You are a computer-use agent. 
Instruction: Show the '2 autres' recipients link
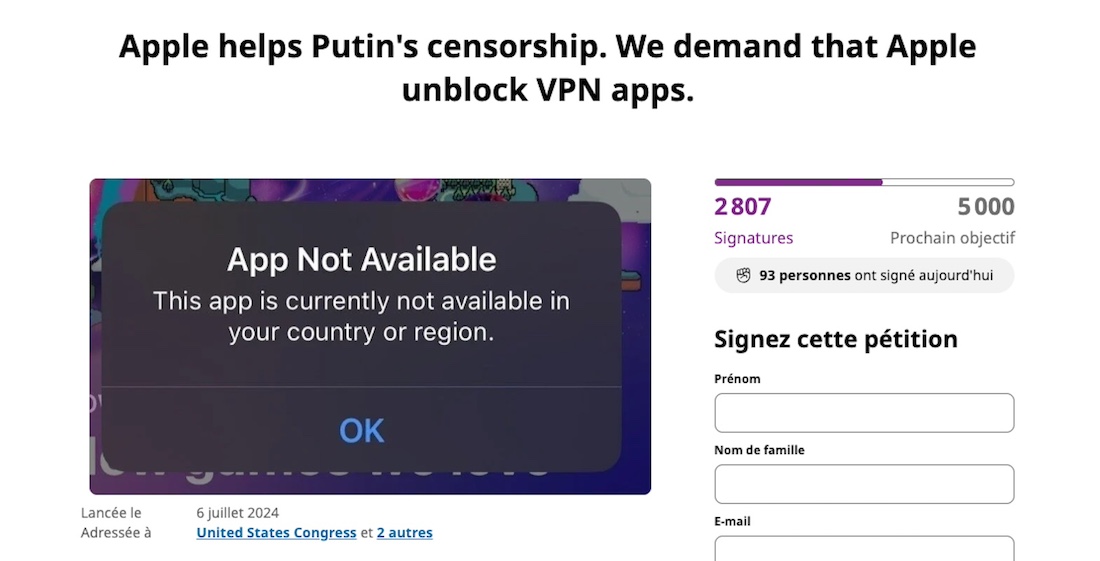(405, 533)
